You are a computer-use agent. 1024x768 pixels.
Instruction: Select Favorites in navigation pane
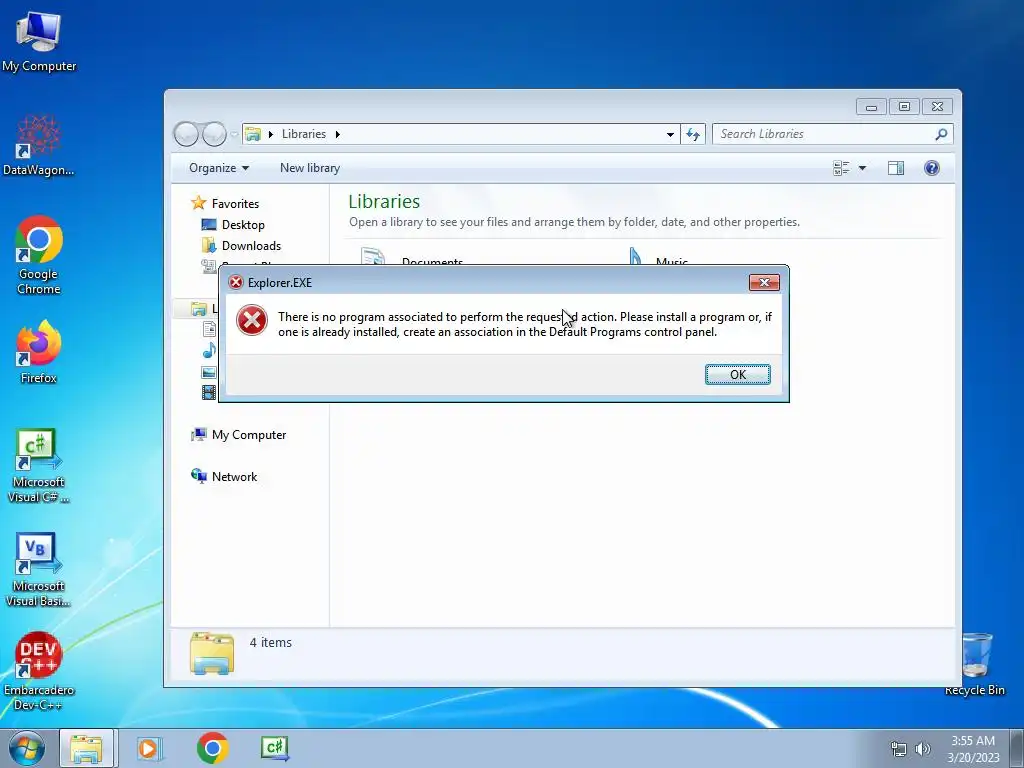(225, 204)
